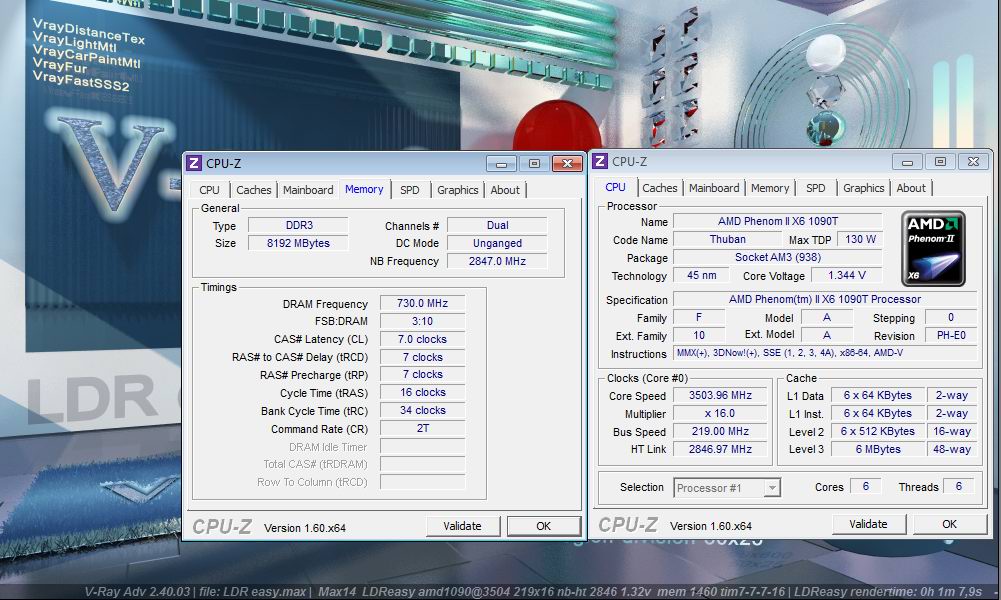Open Mainboard tab in left Memory window
The image size is (1001, 600).
[x=308, y=190]
